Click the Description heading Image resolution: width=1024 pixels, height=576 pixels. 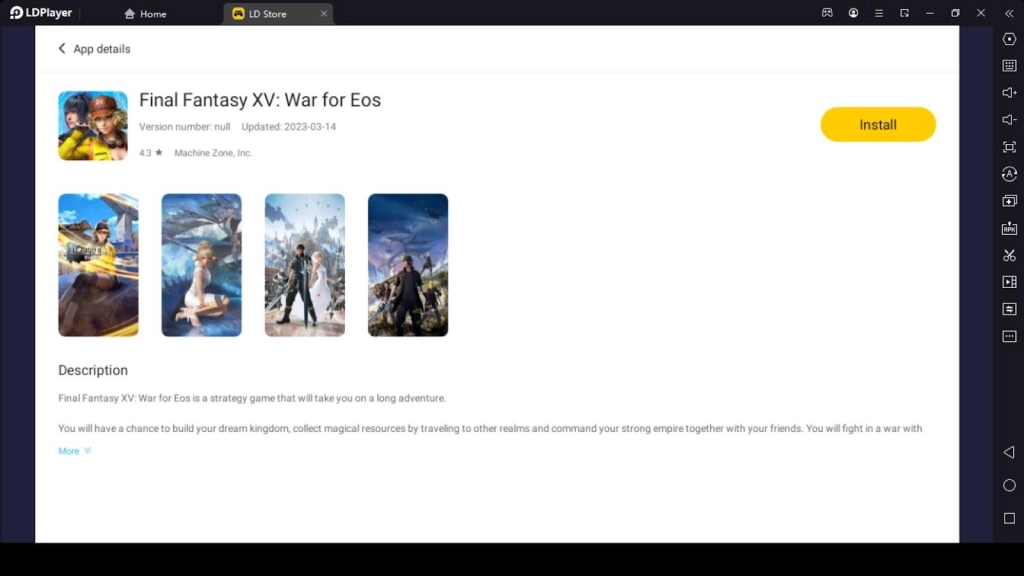click(93, 370)
